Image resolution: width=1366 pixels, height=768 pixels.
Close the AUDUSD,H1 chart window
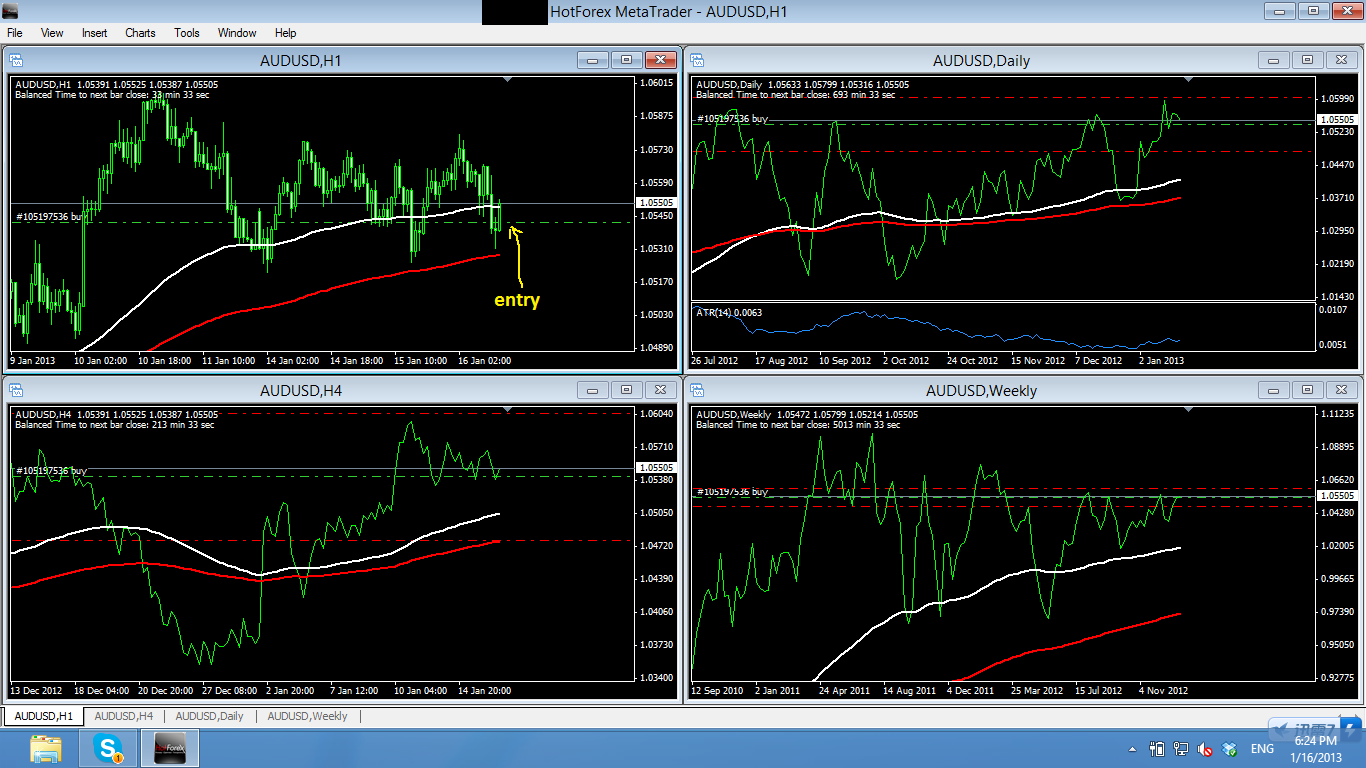(661, 60)
